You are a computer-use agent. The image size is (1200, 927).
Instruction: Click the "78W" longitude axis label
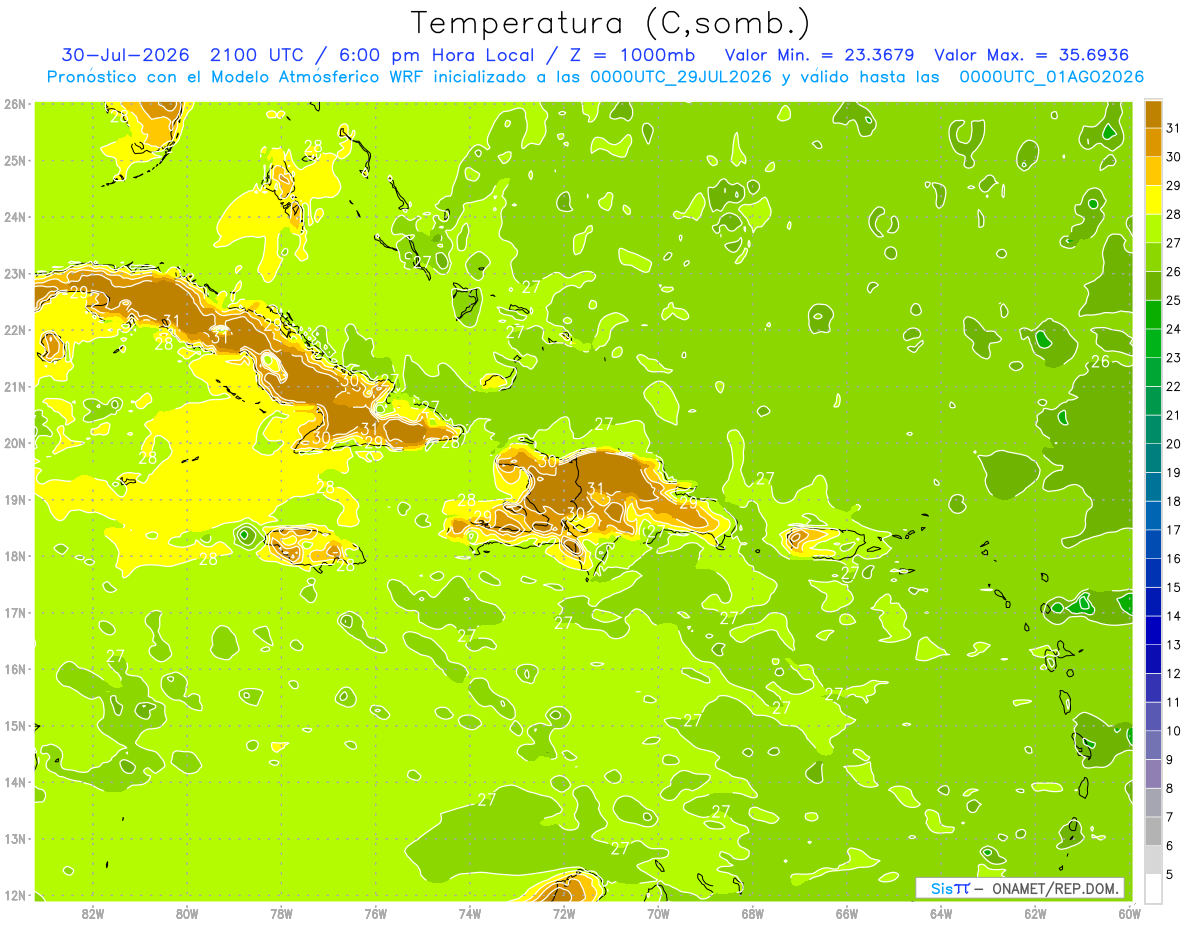coord(281,913)
